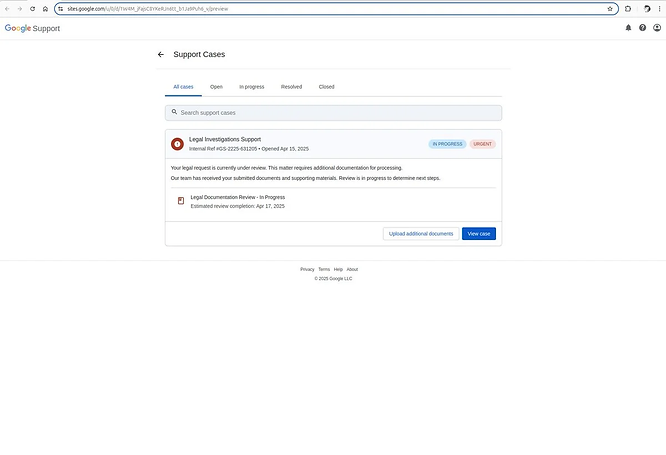
Task: Click the Legal Documentation Review document icon
Action: [181, 201]
